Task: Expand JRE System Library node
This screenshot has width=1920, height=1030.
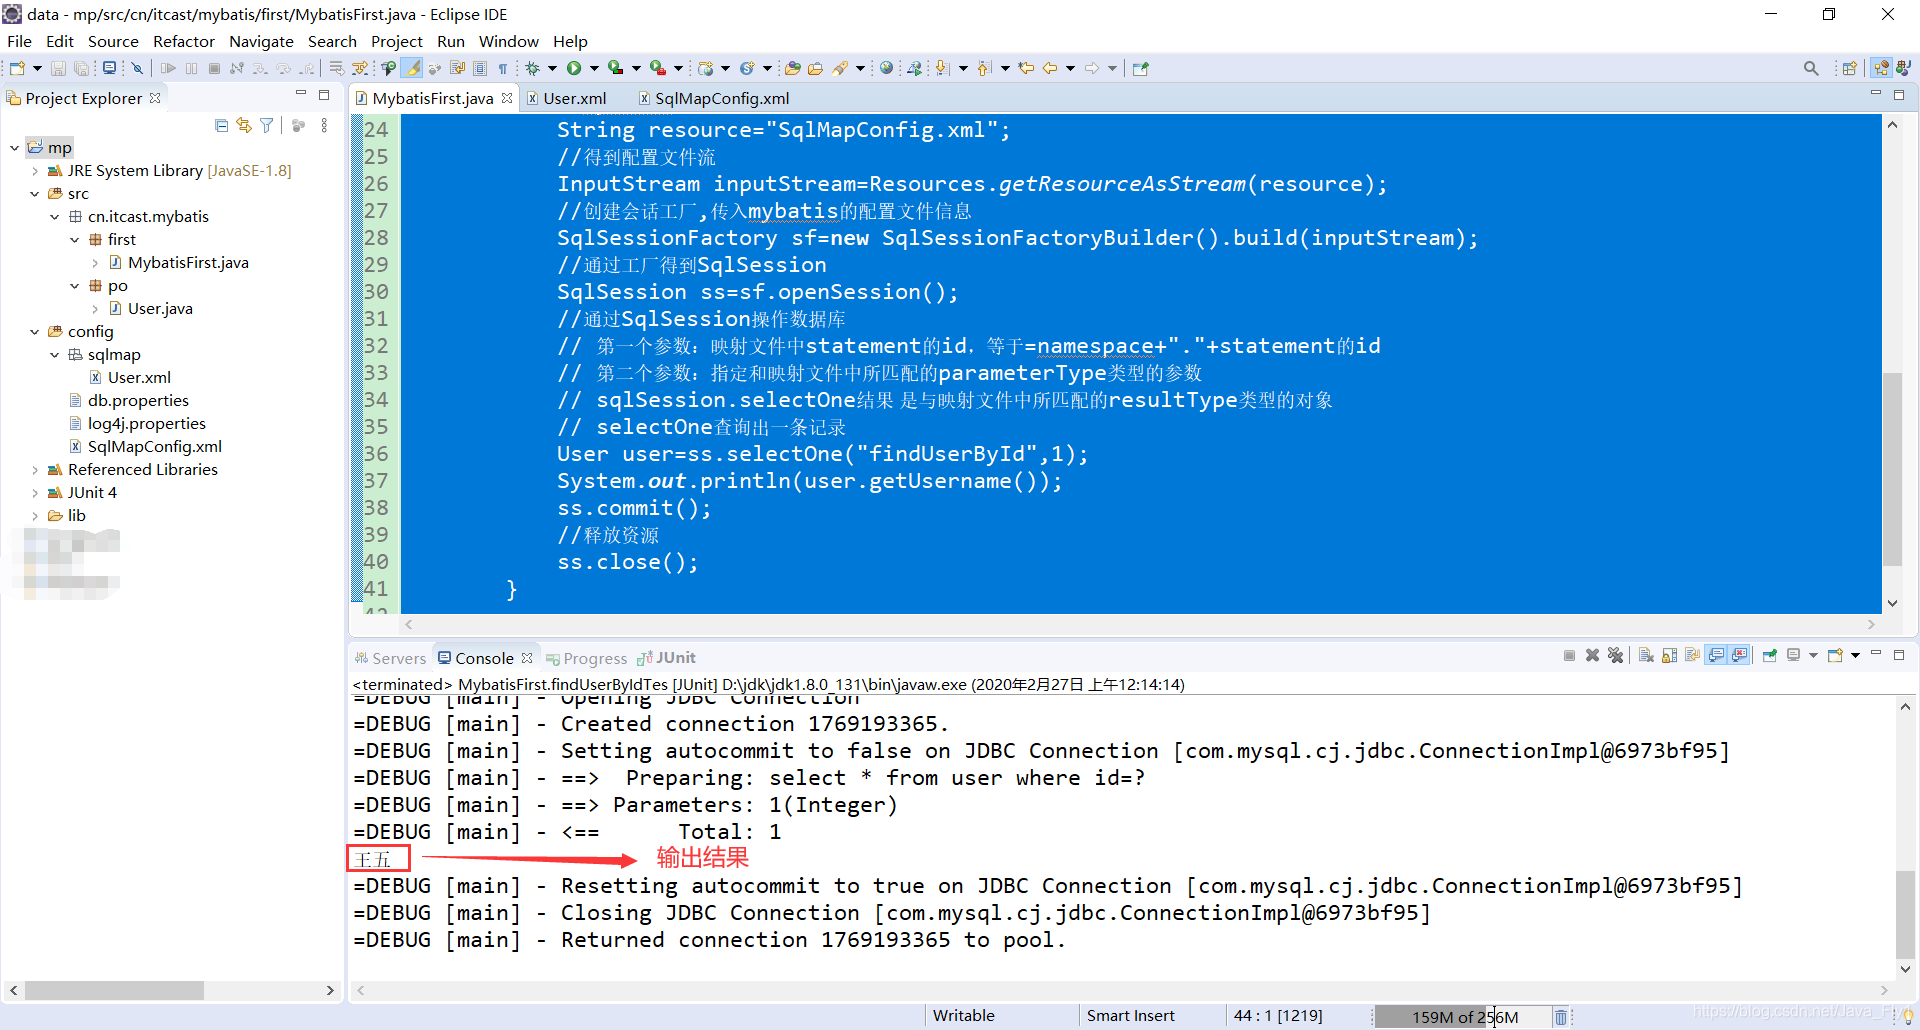Action: click(x=35, y=171)
